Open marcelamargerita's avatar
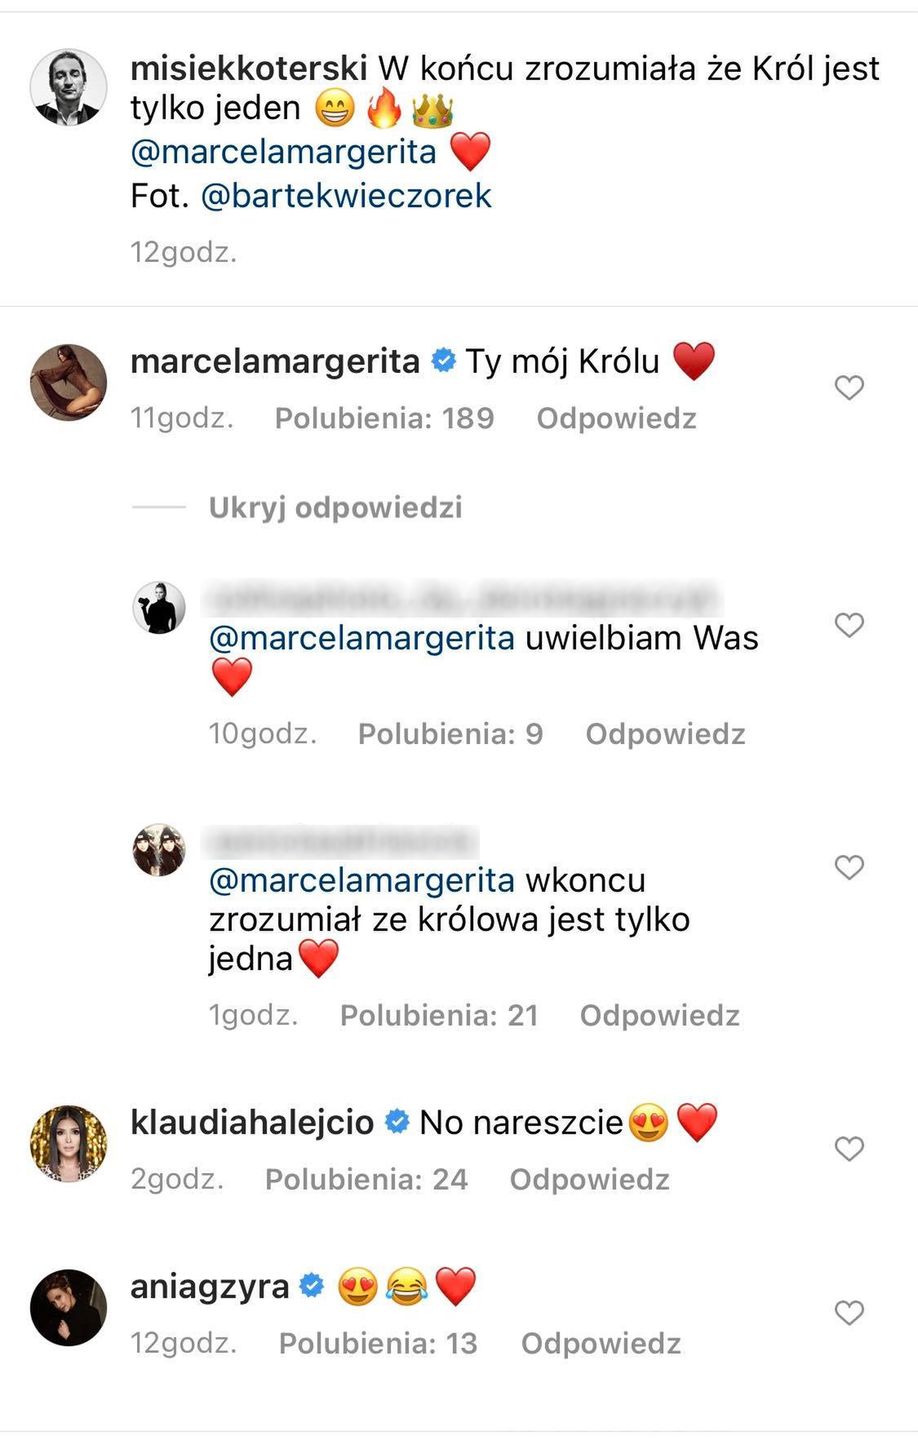 68,382
